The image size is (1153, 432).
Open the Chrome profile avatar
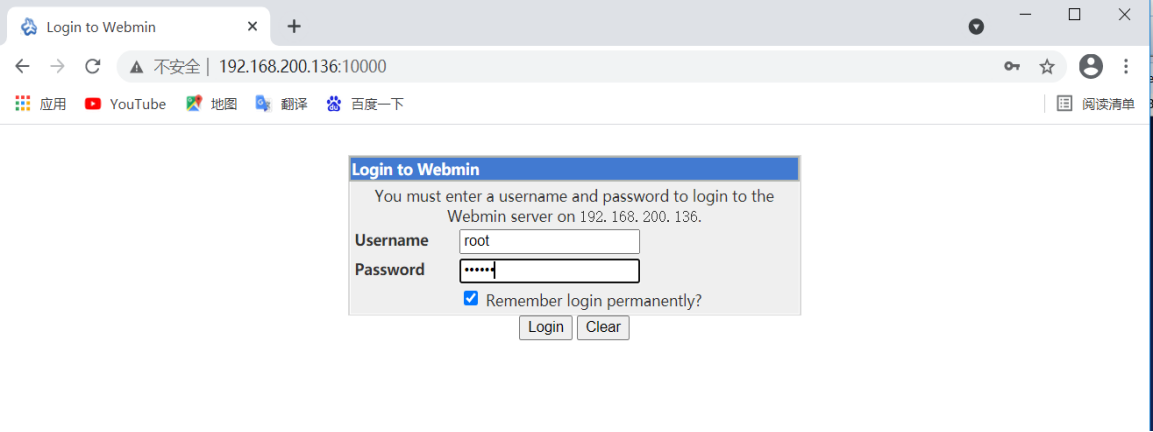pos(1091,67)
